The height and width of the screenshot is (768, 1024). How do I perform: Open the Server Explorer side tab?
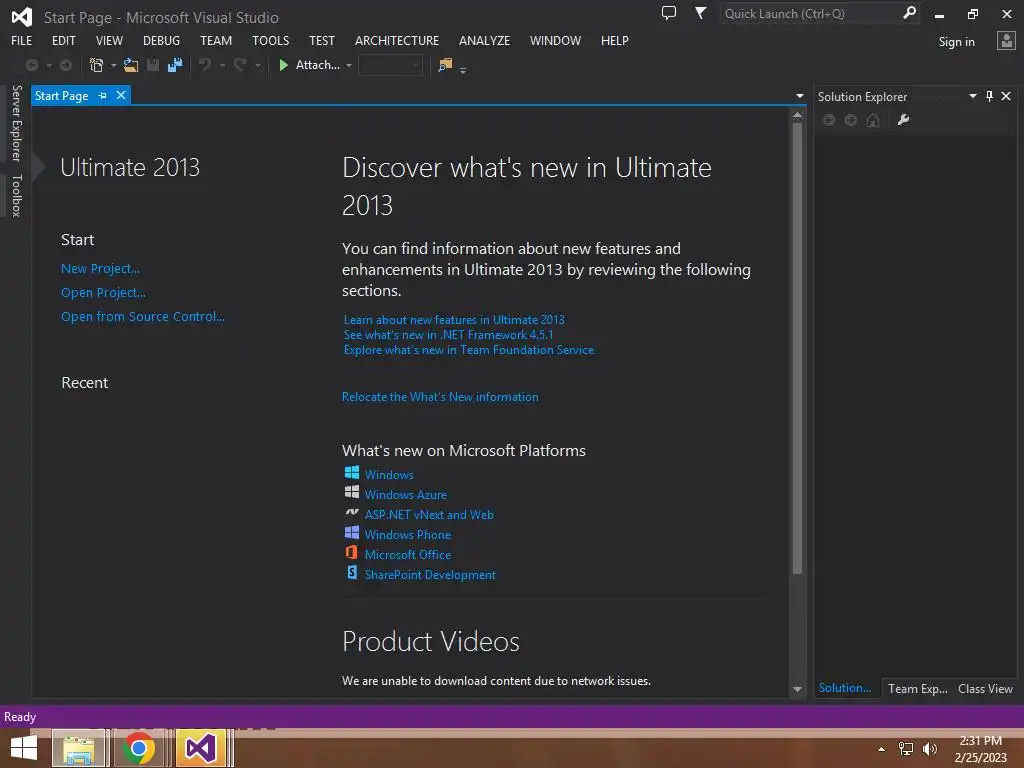point(16,123)
